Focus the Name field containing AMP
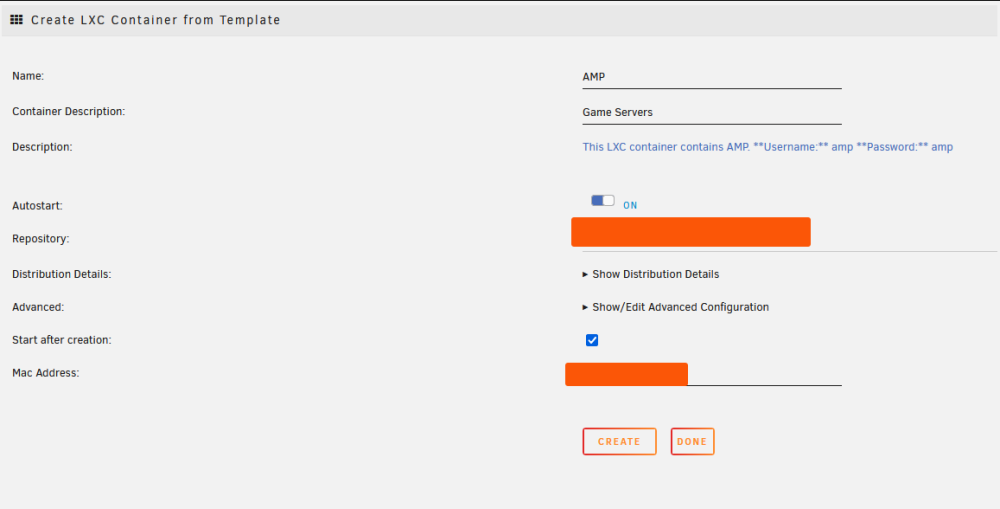The height and width of the screenshot is (509, 1000). (x=712, y=77)
